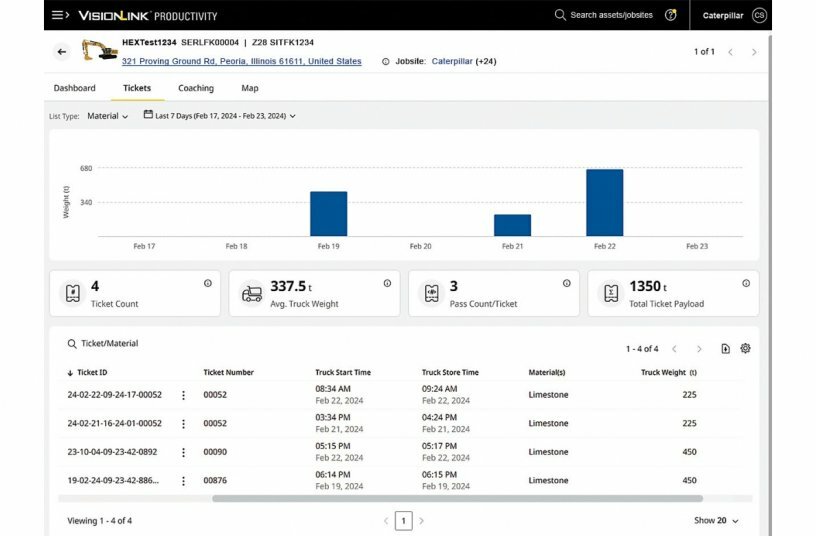Click the Ticket/Material search field
The width and height of the screenshot is (816, 536).
pyautogui.click(x=109, y=344)
